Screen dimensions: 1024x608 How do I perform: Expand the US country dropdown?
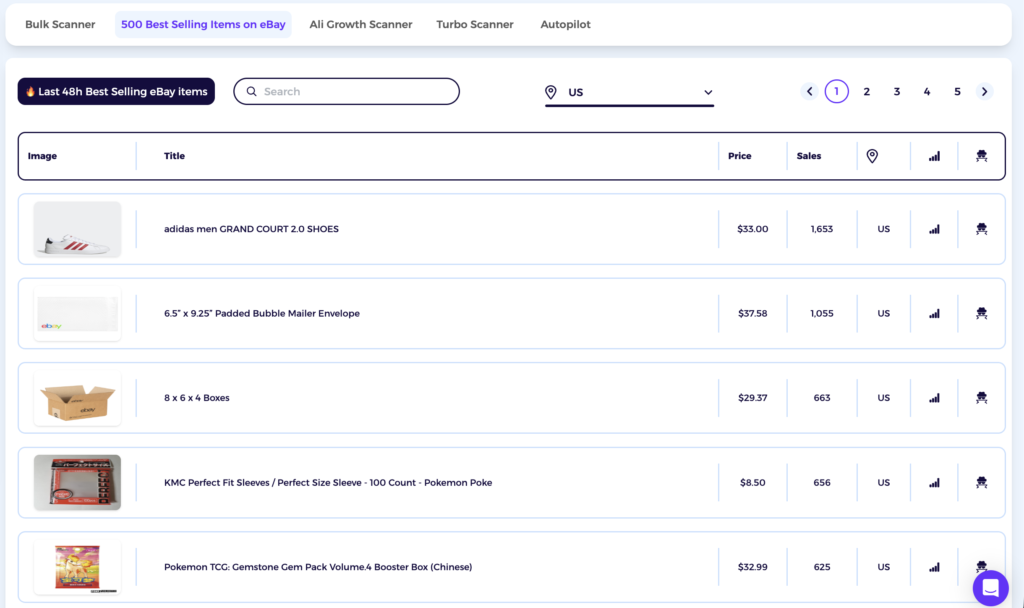click(x=630, y=93)
